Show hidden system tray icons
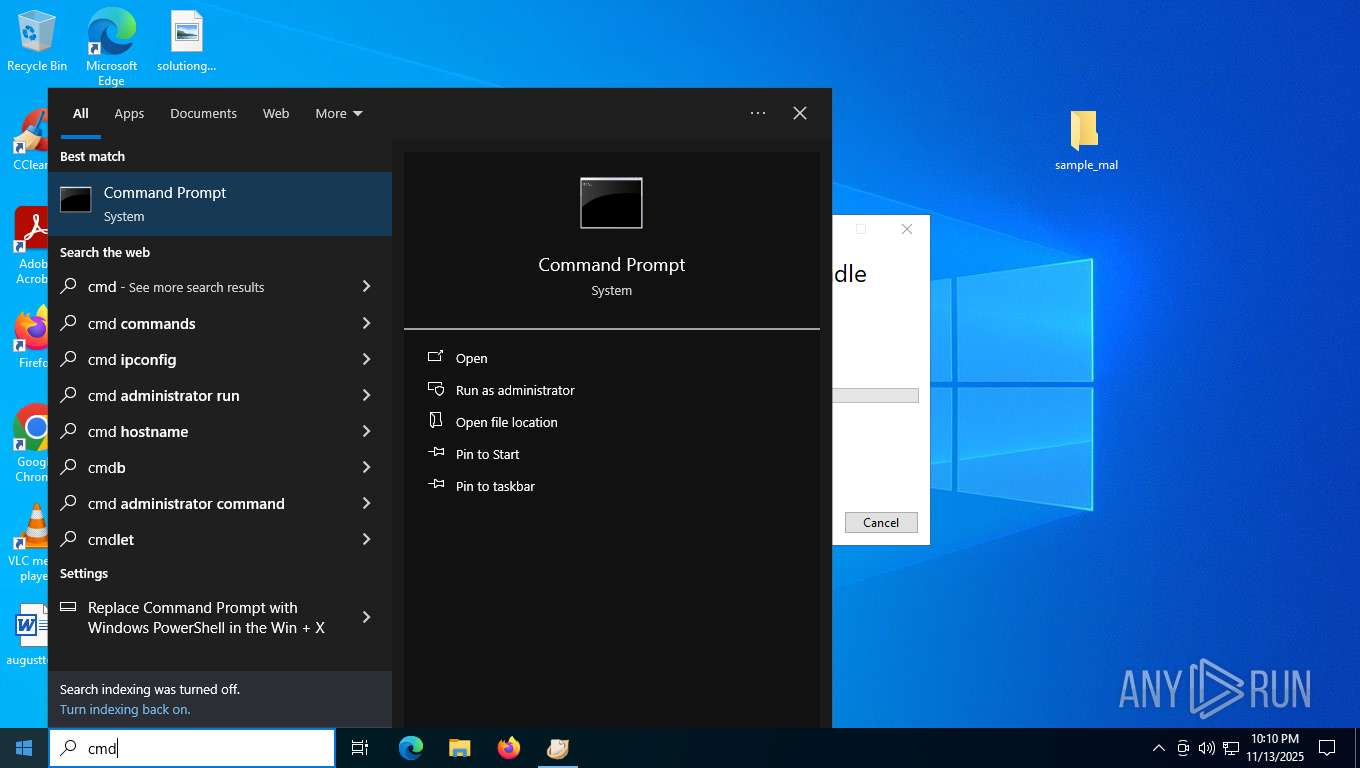Screen dimensions: 1360x768 [x=1158, y=748]
